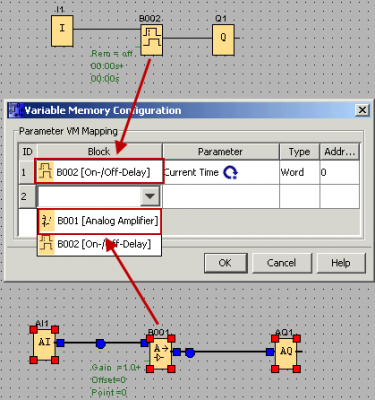Click the Variable Memory Configuration title icon
Image resolution: width=375 pixels, height=400 pixels.
tap(16, 110)
